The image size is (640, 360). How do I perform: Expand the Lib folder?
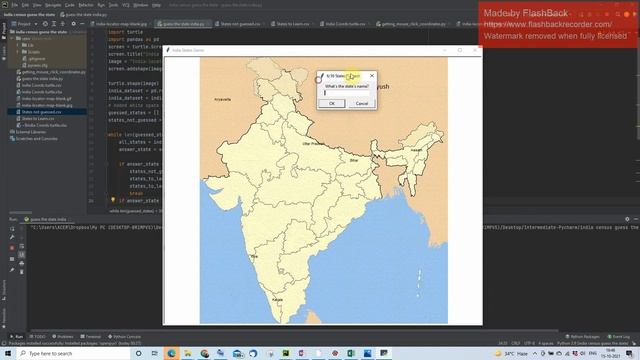[x=18, y=45]
